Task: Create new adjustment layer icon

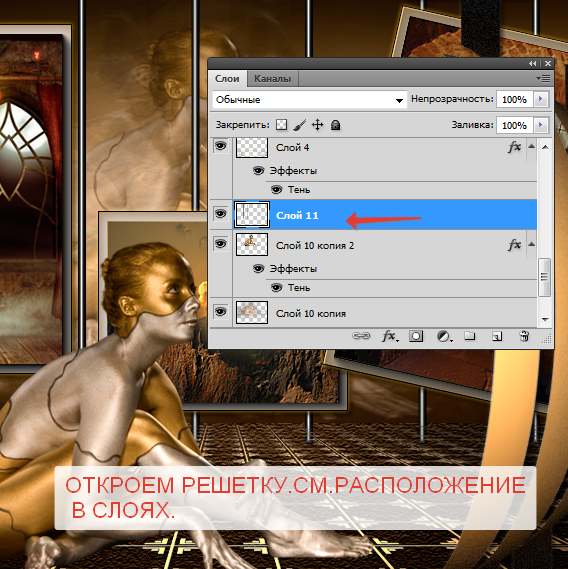Action: point(444,336)
